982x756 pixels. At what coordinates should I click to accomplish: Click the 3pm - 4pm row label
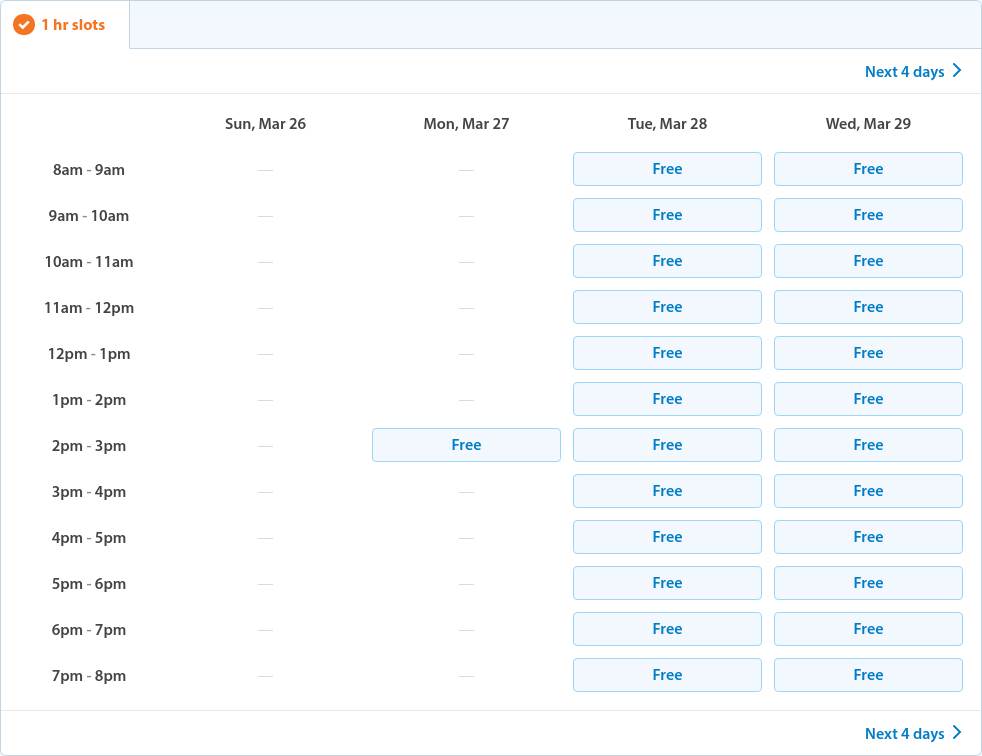pyautogui.click(x=89, y=492)
